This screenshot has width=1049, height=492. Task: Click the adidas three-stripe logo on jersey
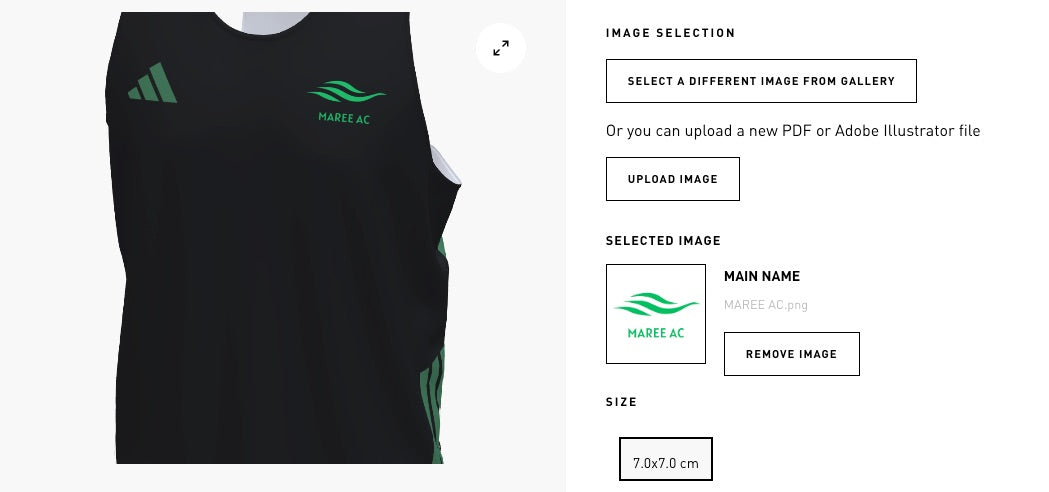pyautogui.click(x=153, y=83)
